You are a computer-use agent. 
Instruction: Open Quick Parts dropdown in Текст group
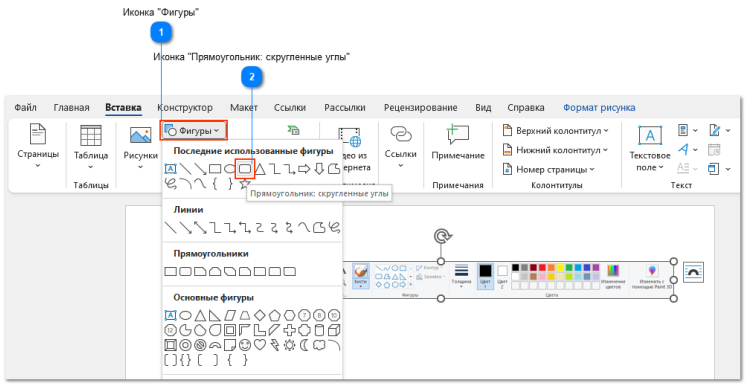coord(688,130)
